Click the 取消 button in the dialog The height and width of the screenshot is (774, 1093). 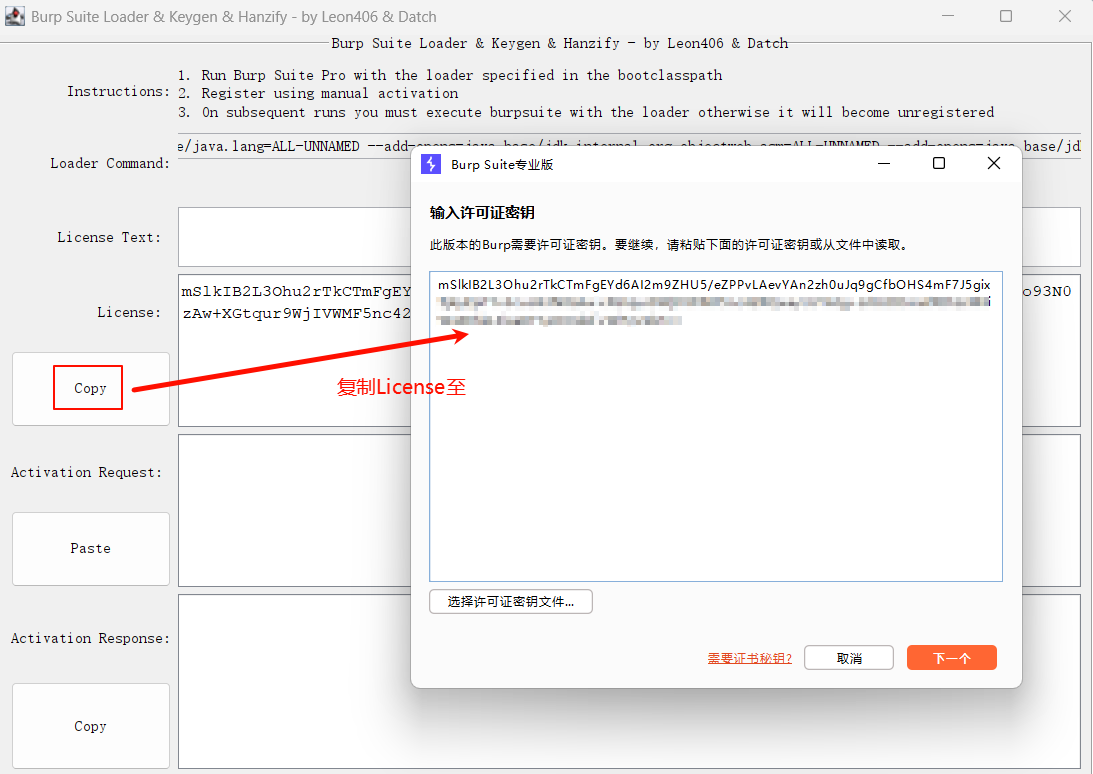point(848,658)
